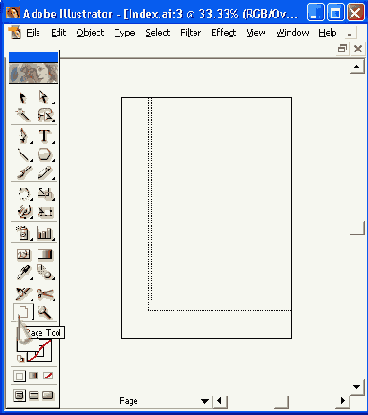368x415 pixels.
Task: Click the toolbox blue title bar
Action: 33,57
